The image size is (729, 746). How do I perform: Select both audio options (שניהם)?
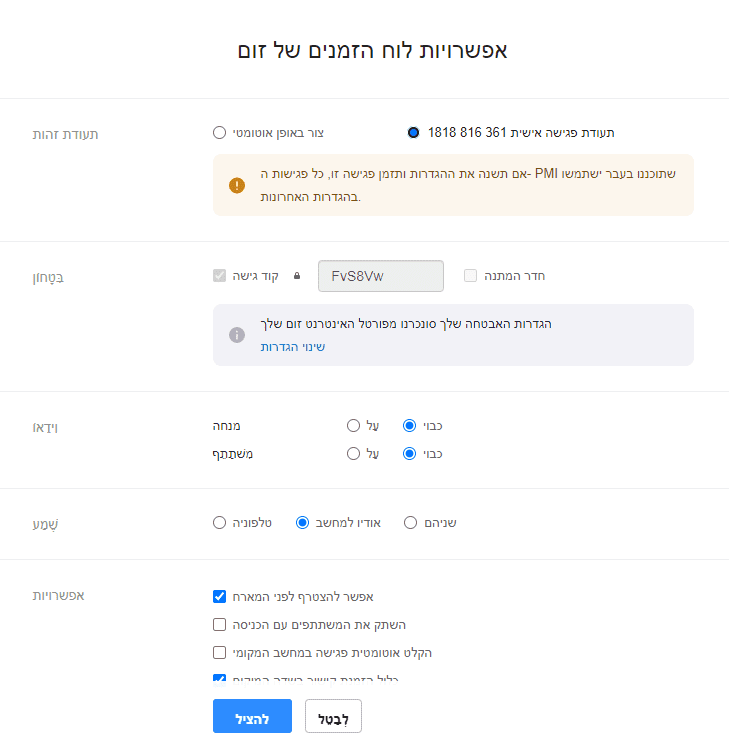pyautogui.click(x=410, y=522)
